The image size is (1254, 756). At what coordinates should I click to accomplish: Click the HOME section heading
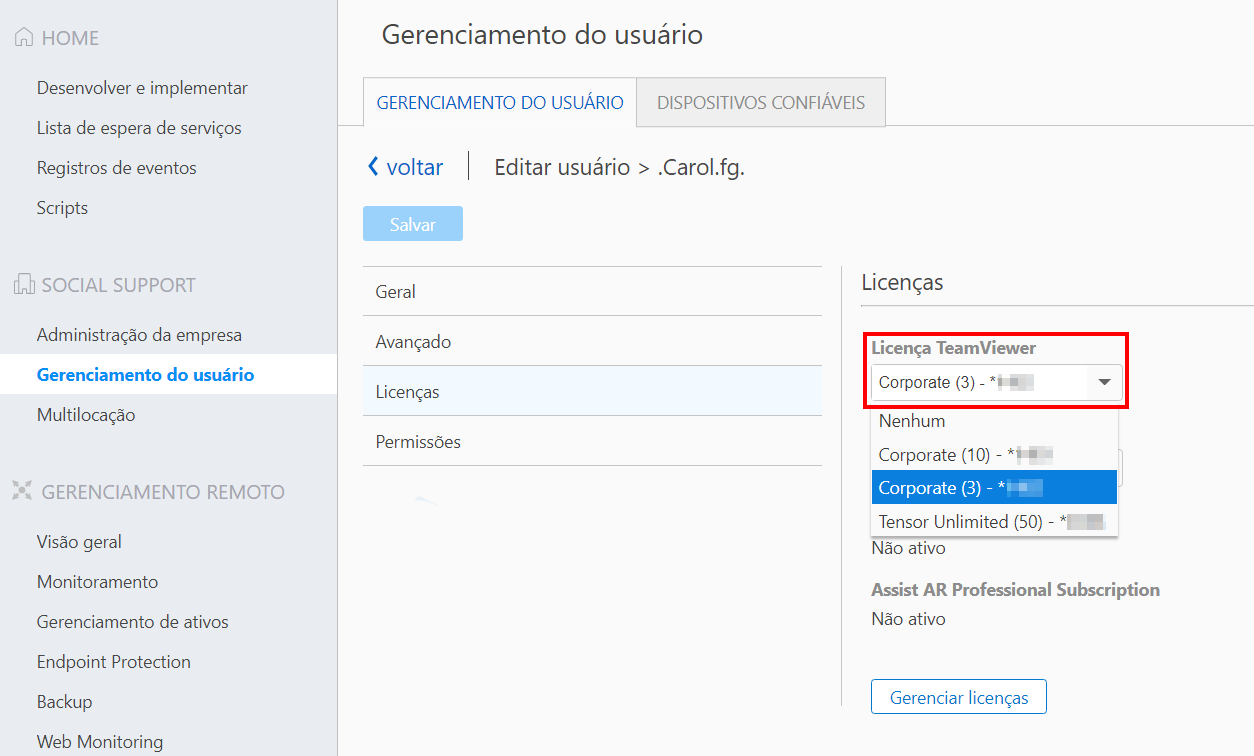[70, 38]
